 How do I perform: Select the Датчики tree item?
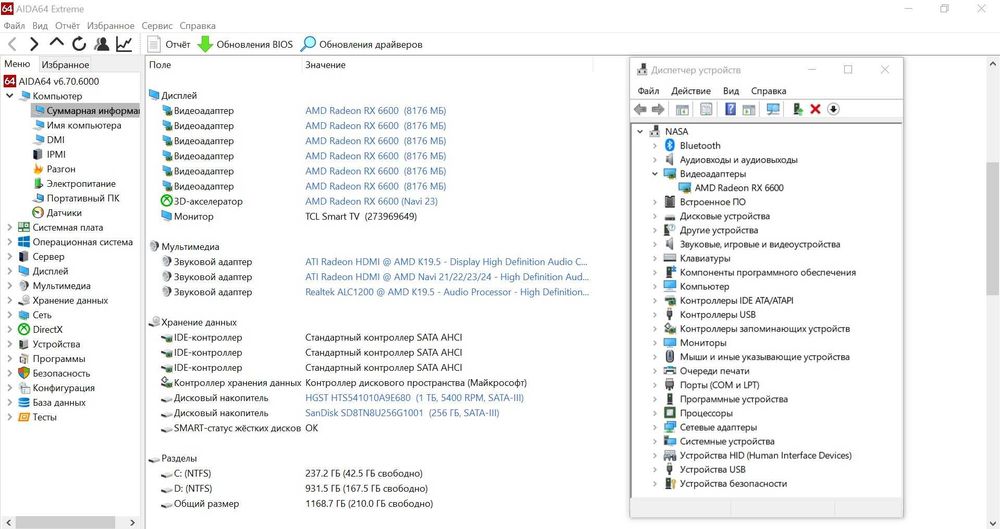coord(64,213)
